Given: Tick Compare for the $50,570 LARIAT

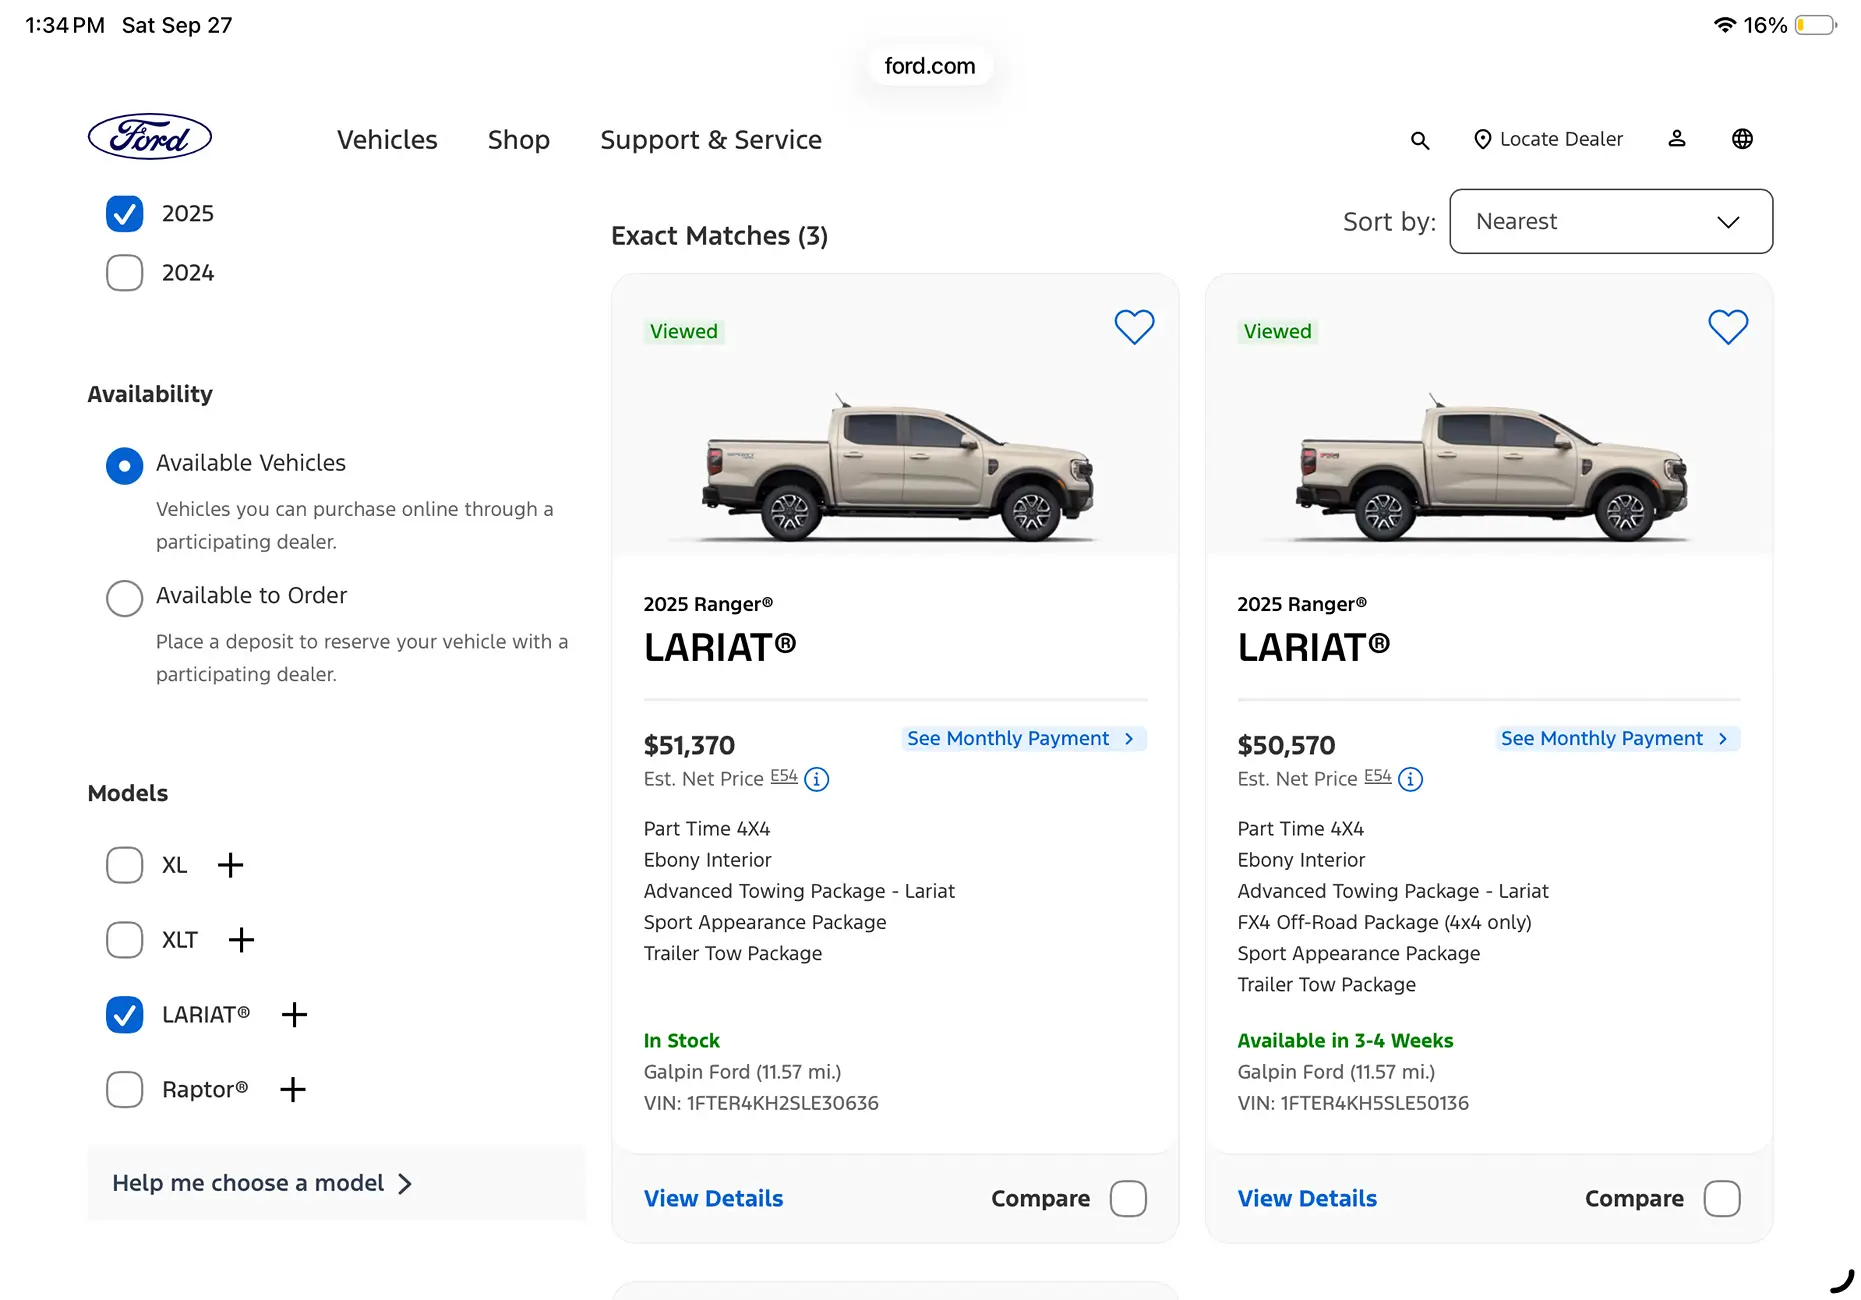Looking at the screenshot, I should (1722, 1198).
